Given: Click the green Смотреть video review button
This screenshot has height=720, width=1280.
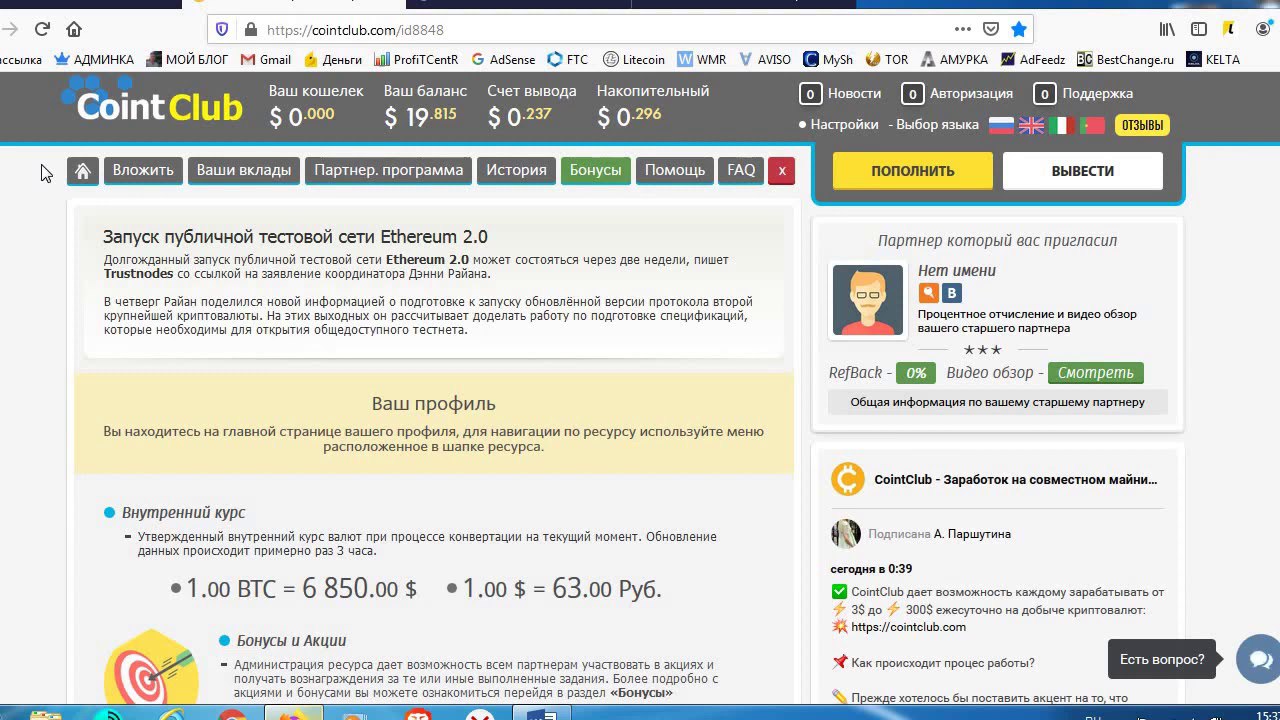Looking at the screenshot, I should (1096, 373).
